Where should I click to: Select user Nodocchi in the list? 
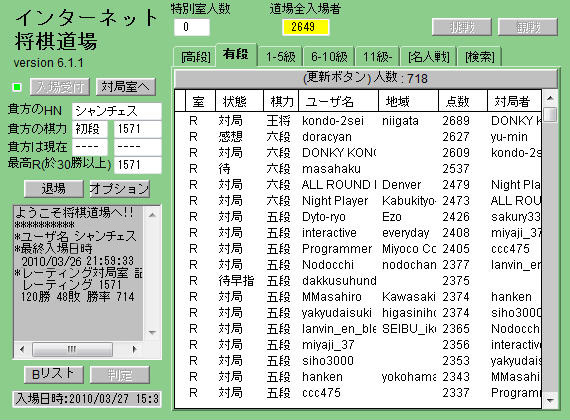click(328, 265)
